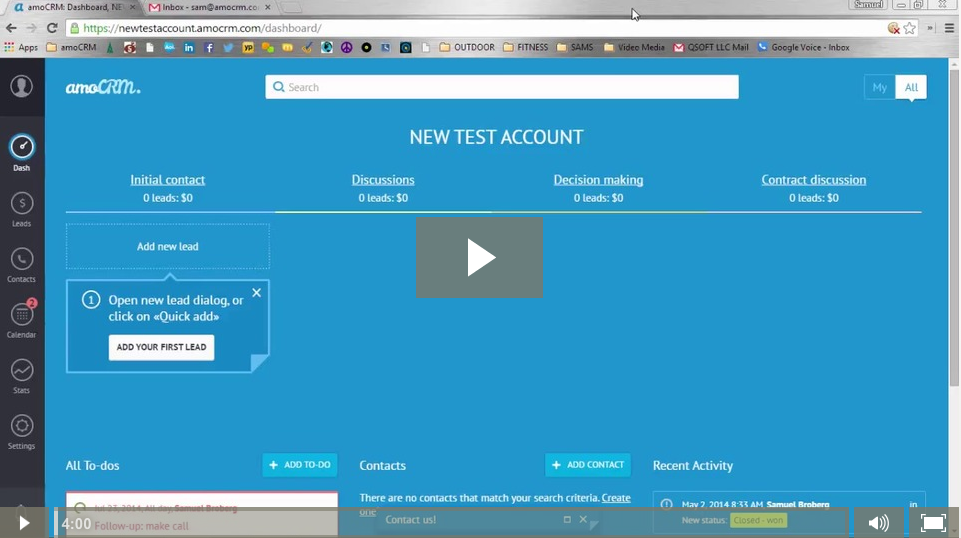
Task: Click the Decision making stage link
Action: pos(598,180)
